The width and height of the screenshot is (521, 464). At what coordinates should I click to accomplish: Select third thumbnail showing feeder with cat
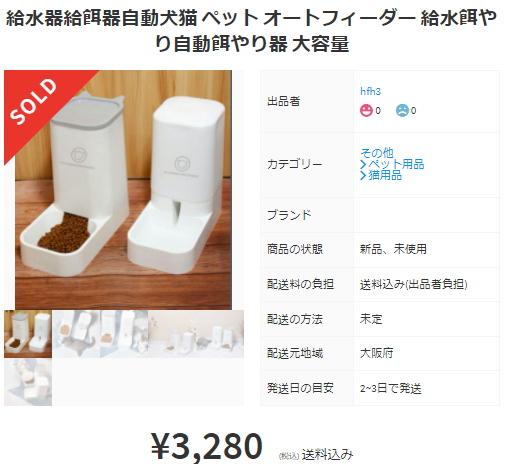pyautogui.click(x=124, y=334)
